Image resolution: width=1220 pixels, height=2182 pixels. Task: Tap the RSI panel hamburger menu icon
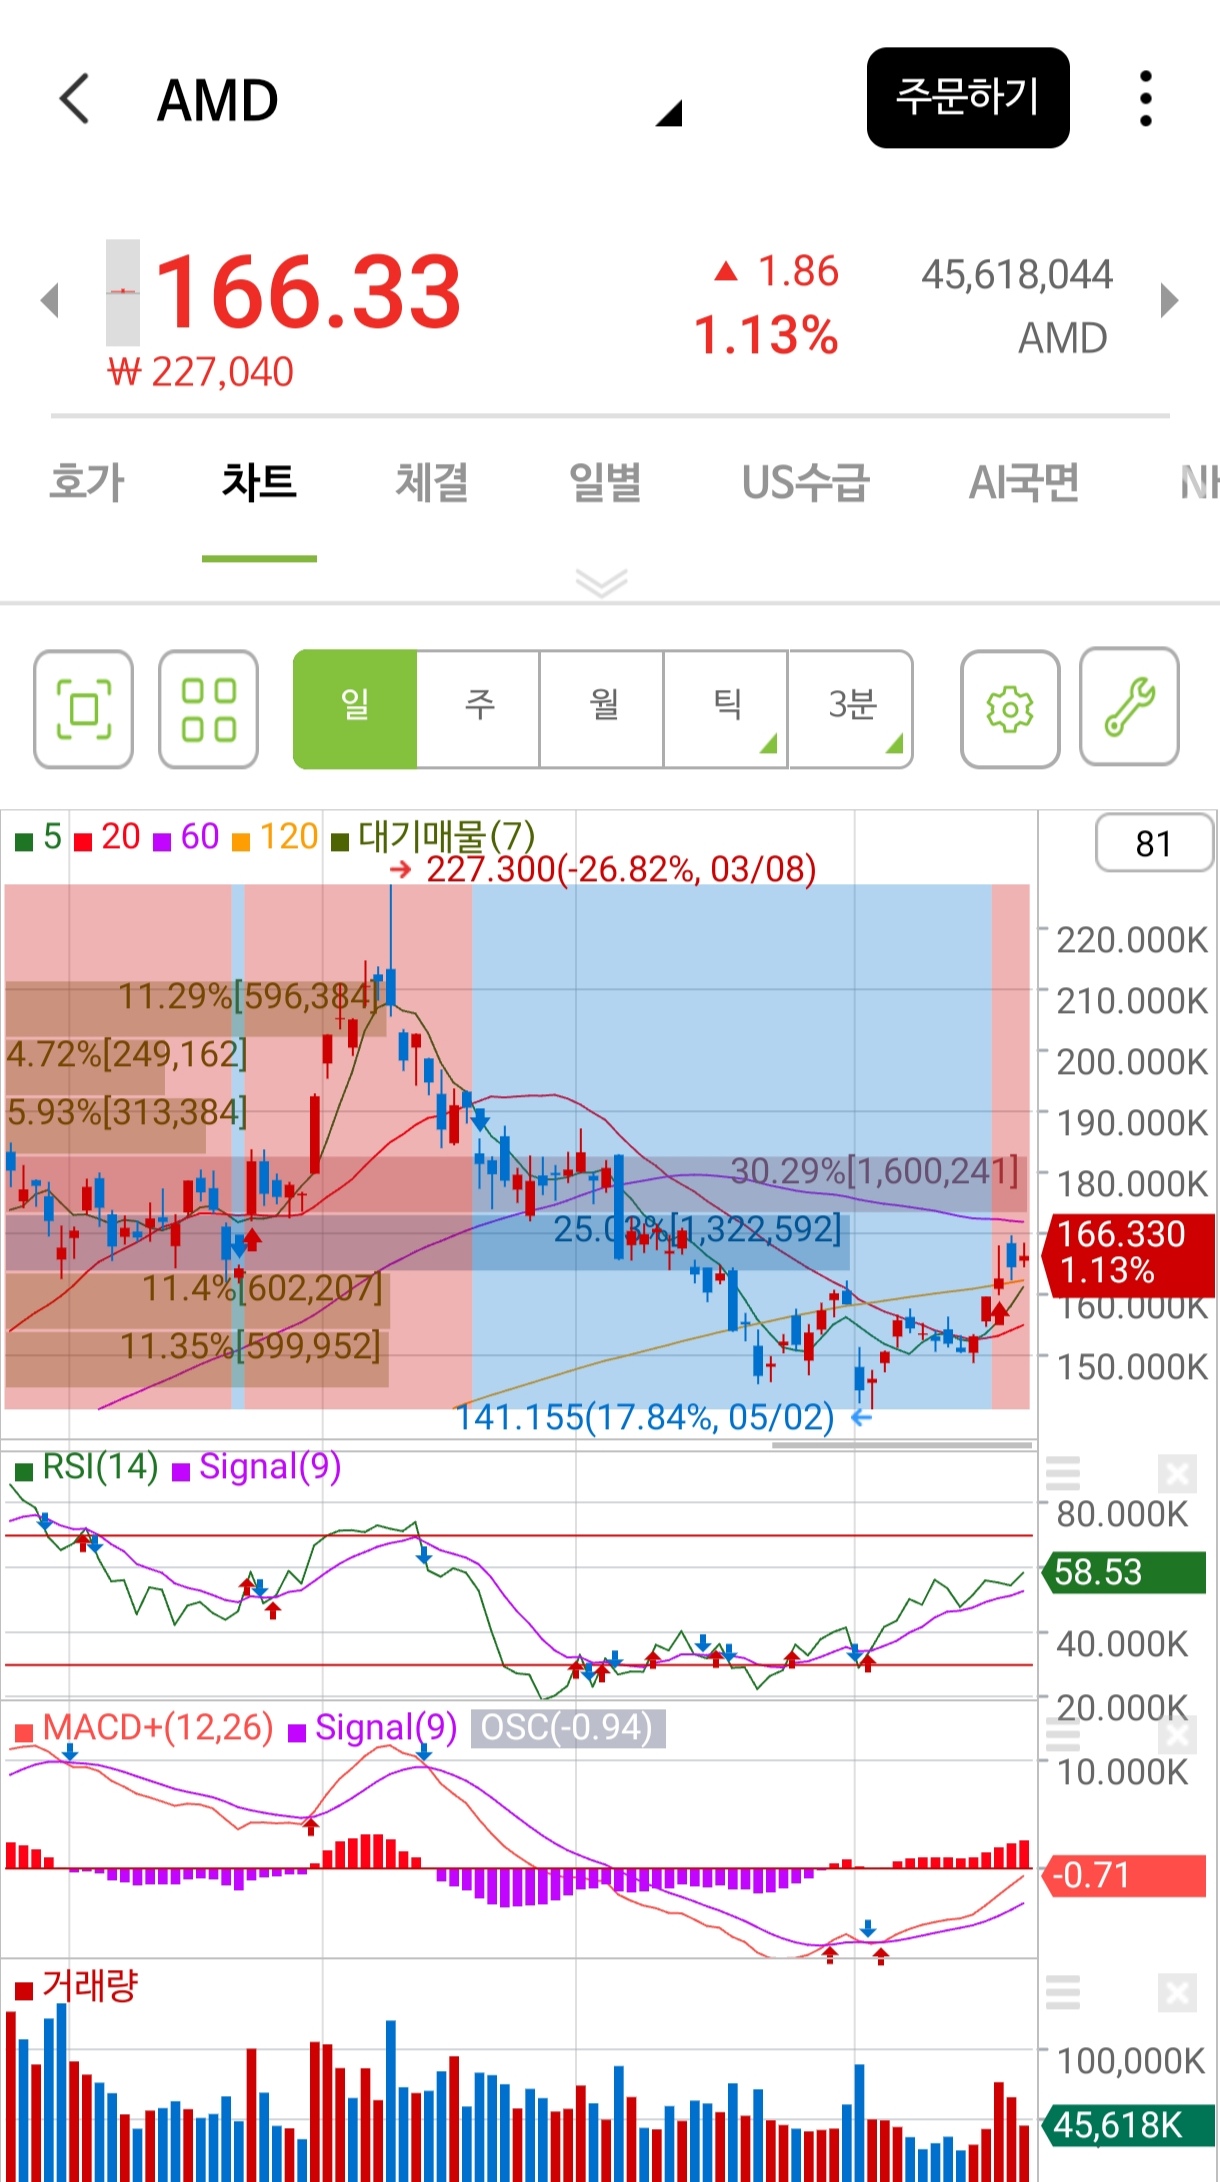1063,1474
